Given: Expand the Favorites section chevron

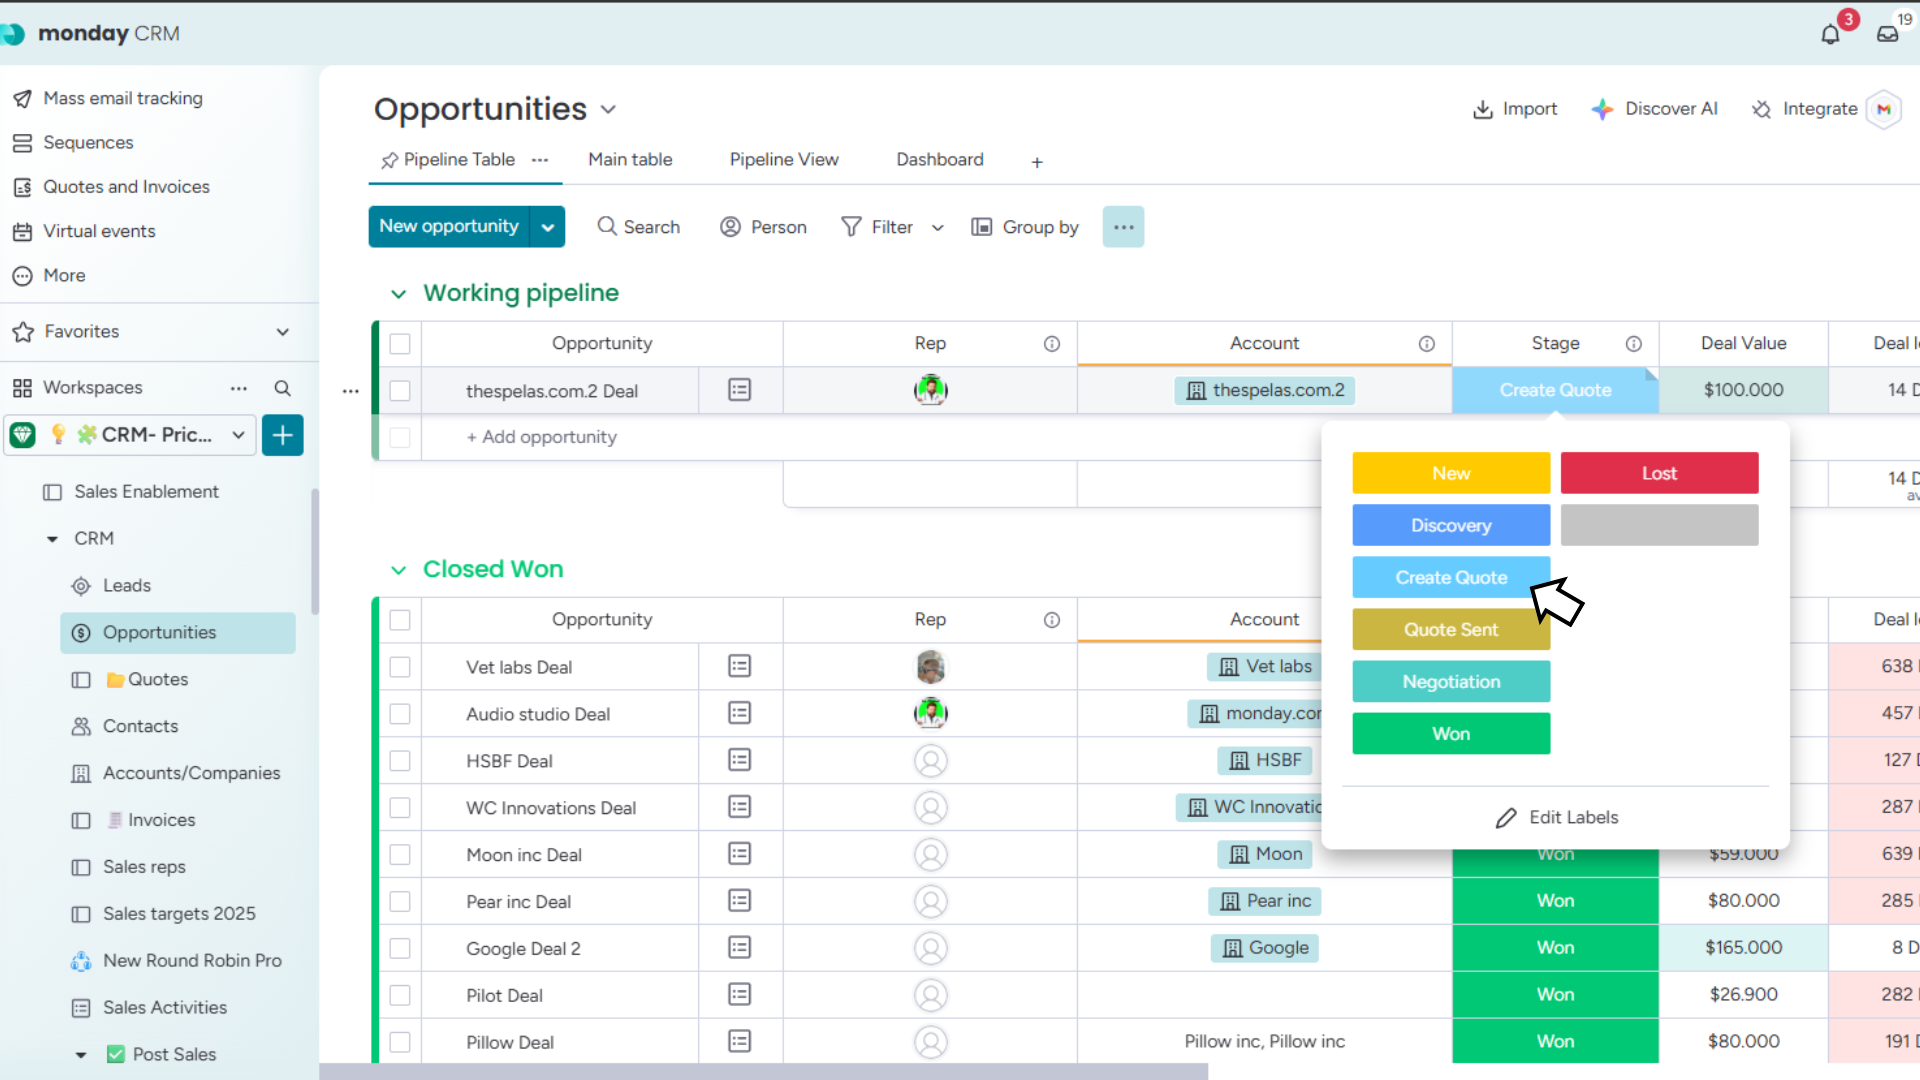Looking at the screenshot, I should click(x=283, y=332).
